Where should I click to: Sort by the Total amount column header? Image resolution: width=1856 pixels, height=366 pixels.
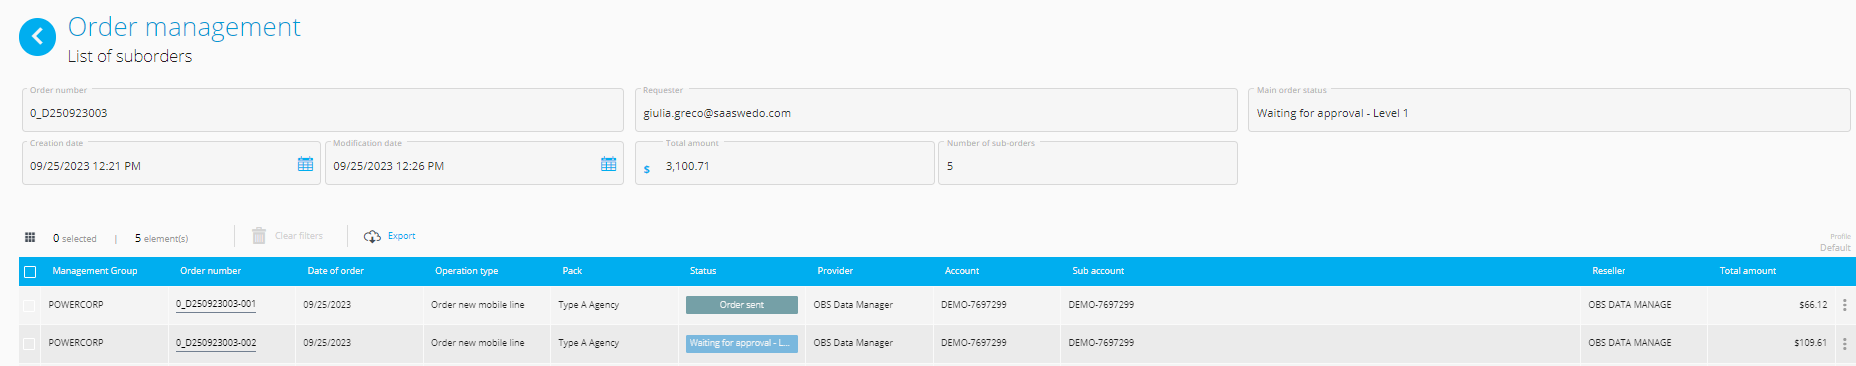click(1748, 271)
